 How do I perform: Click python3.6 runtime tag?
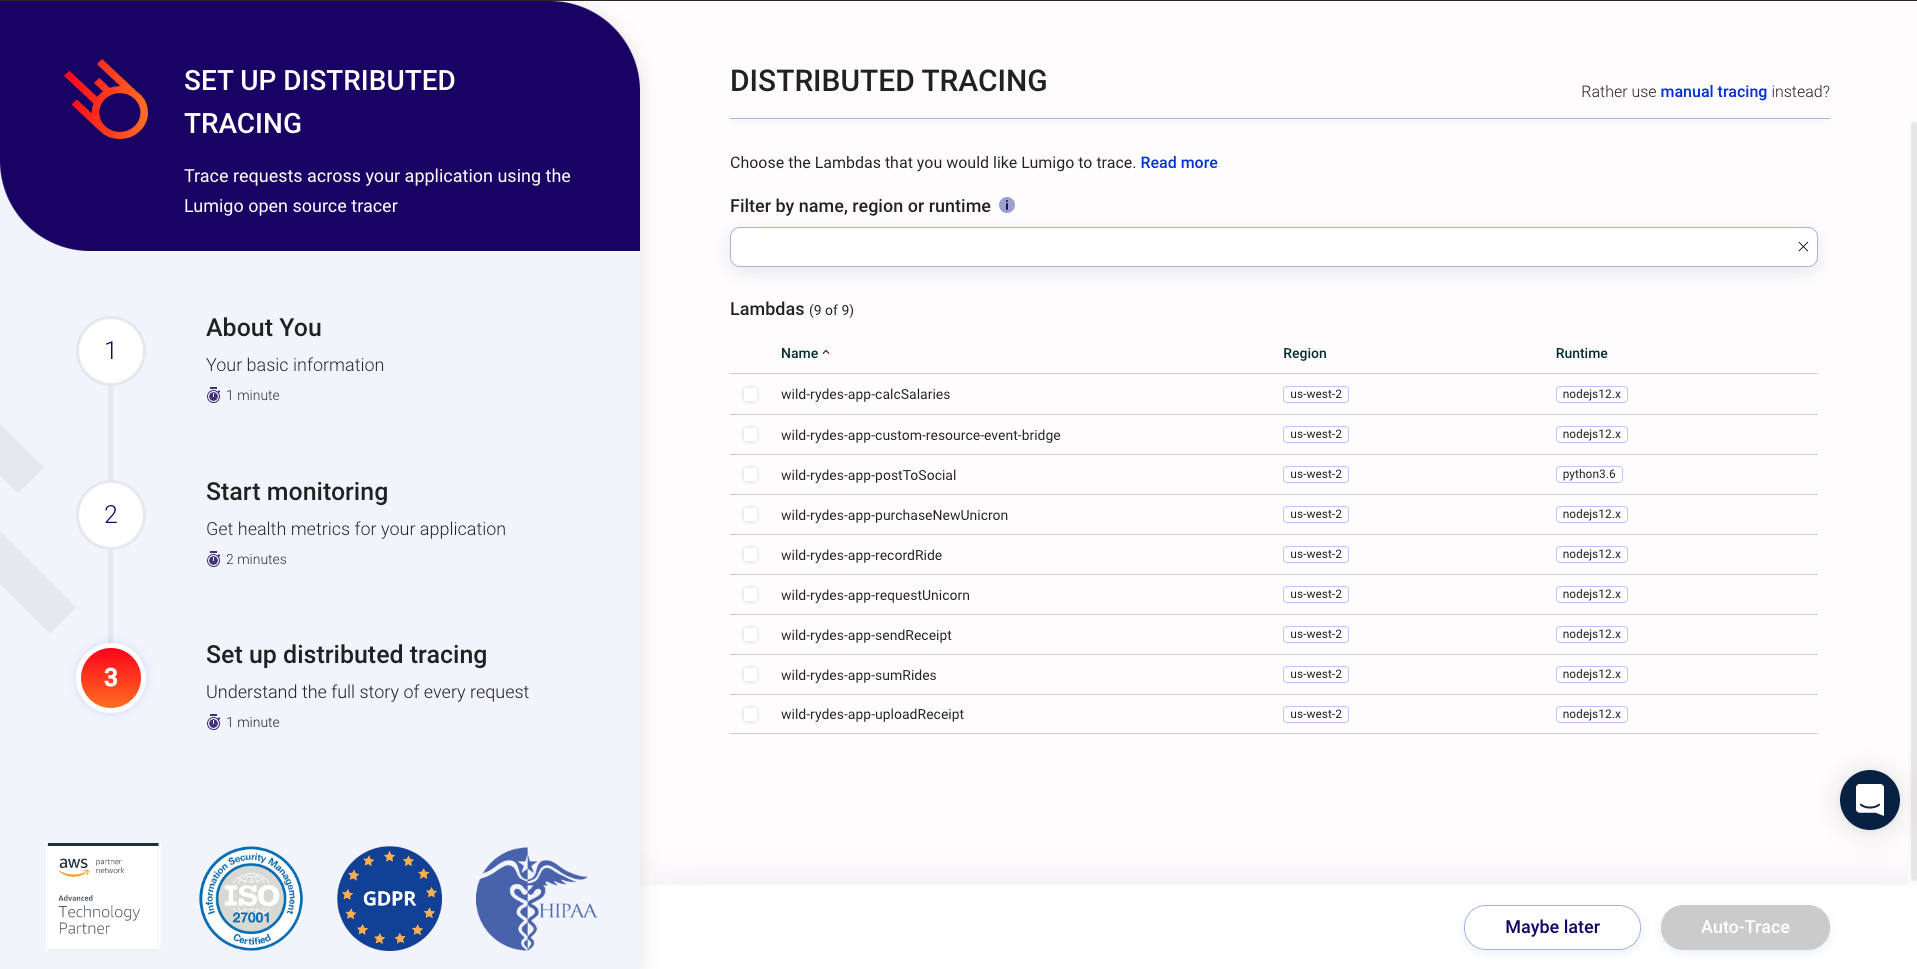1589,474
